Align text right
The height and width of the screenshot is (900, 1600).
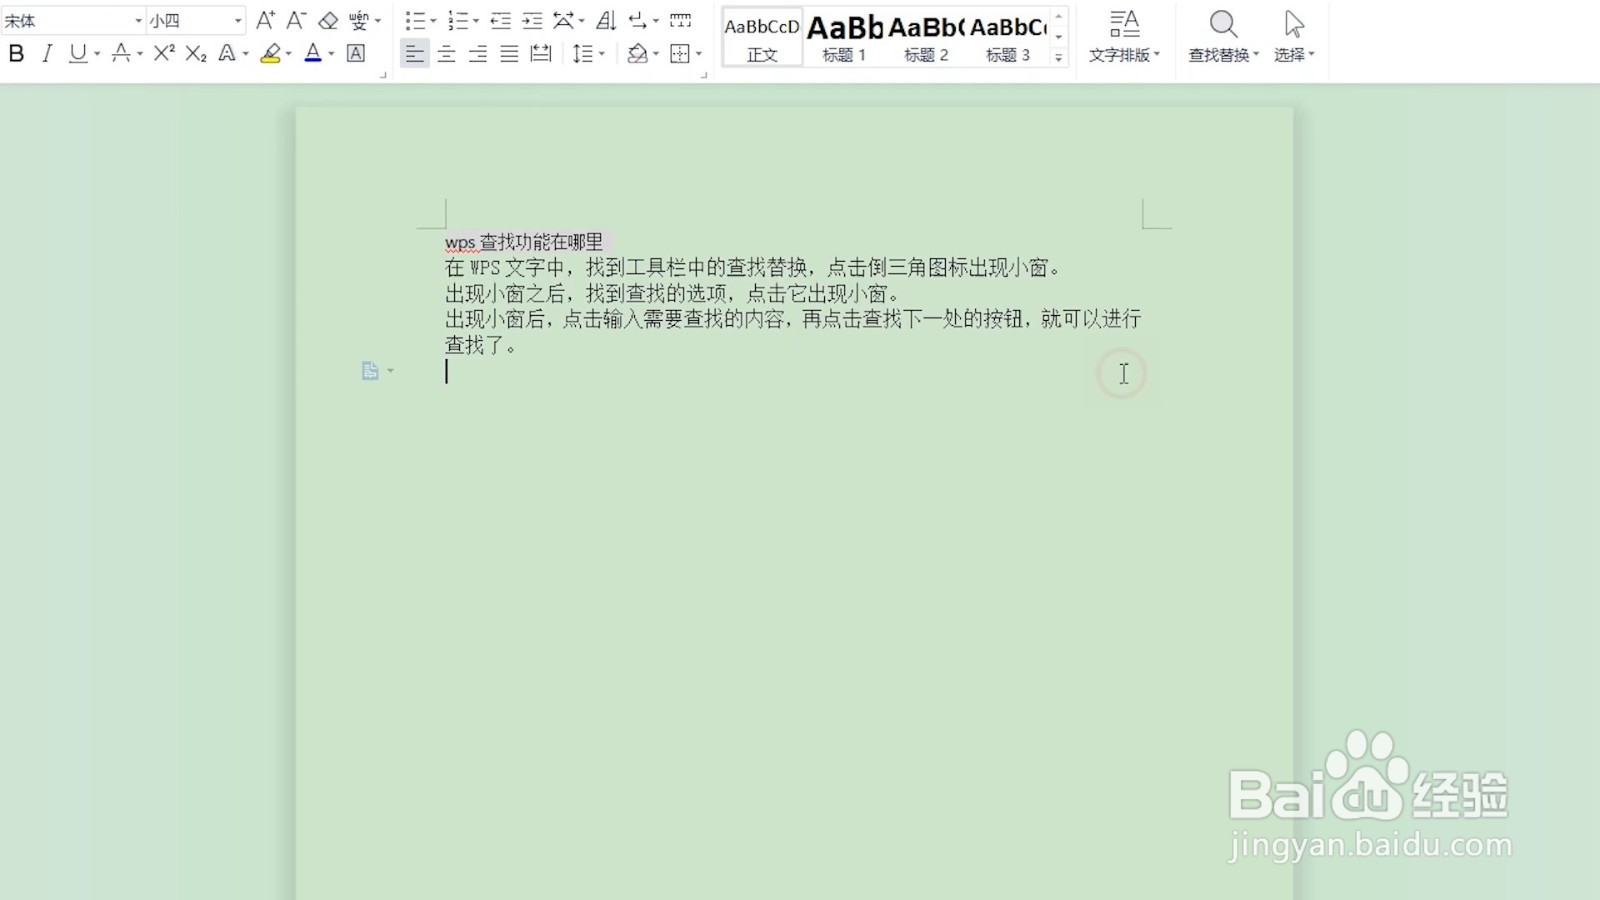(x=478, y=54)
